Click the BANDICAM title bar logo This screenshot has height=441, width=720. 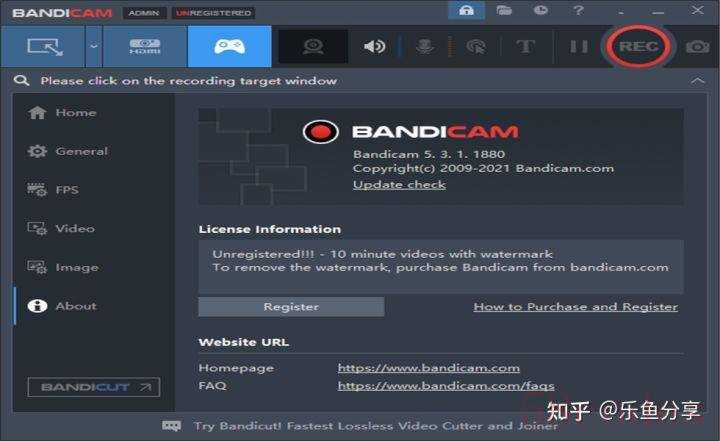coord(62,13)
